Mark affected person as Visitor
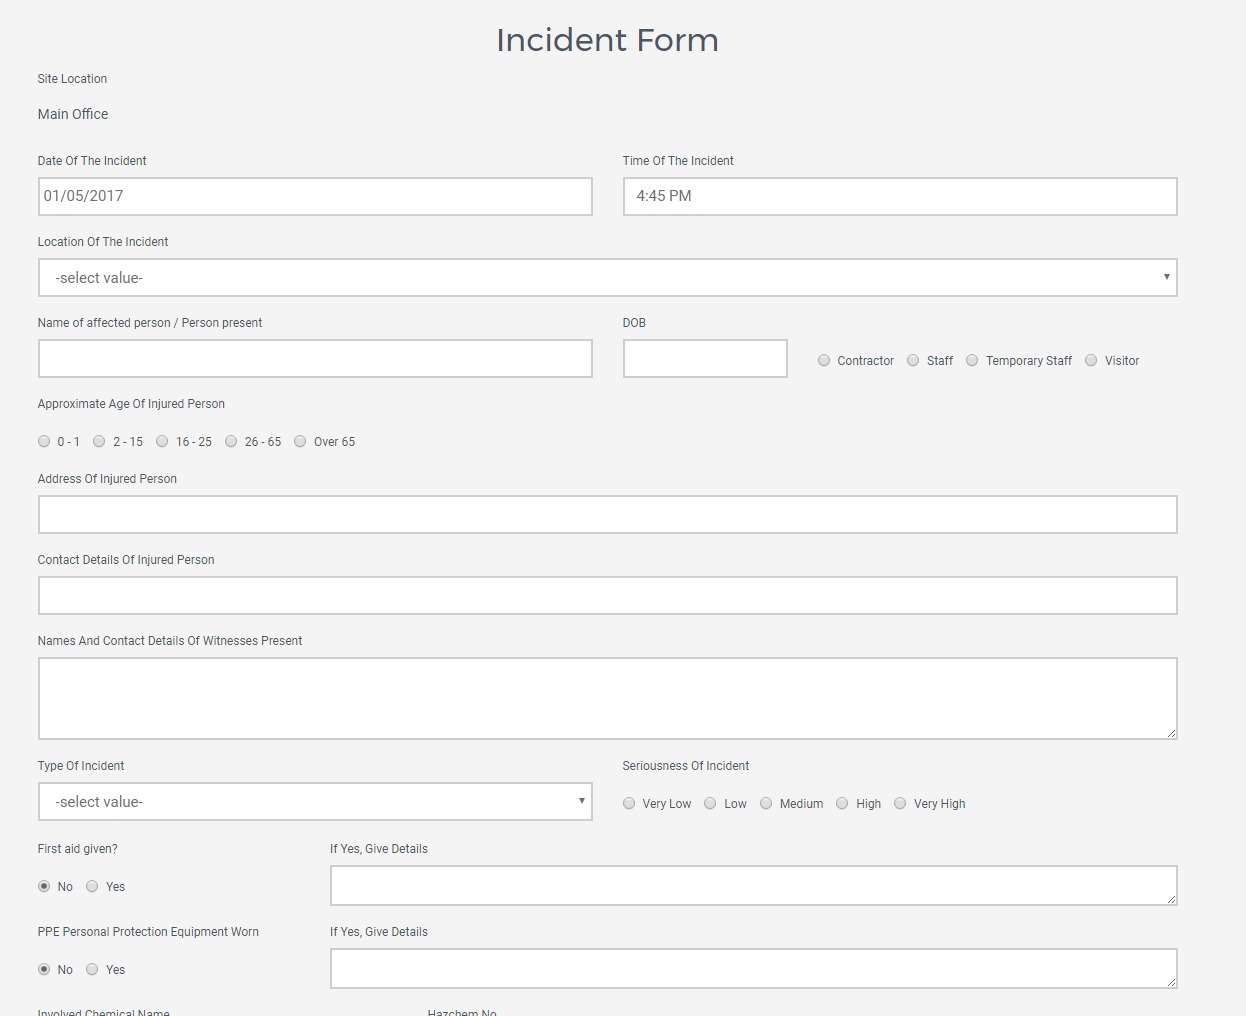Screen dimensions: 1246x1016 [1091, 361]
